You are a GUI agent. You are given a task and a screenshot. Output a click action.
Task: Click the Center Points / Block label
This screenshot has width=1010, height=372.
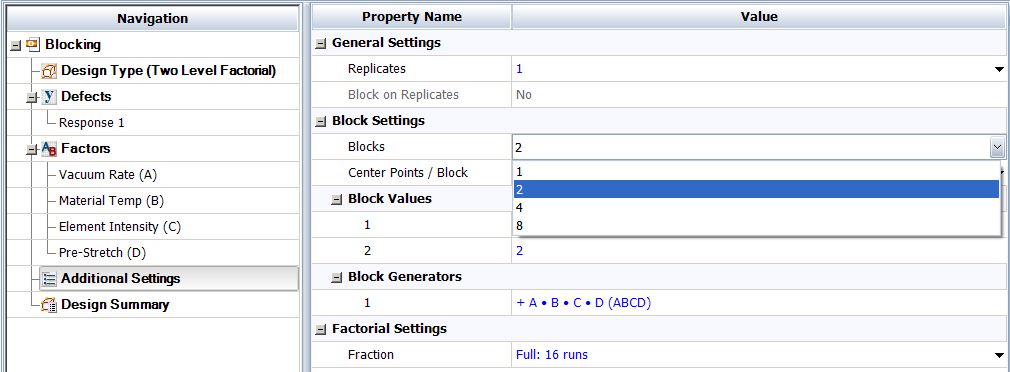point(408,172)
